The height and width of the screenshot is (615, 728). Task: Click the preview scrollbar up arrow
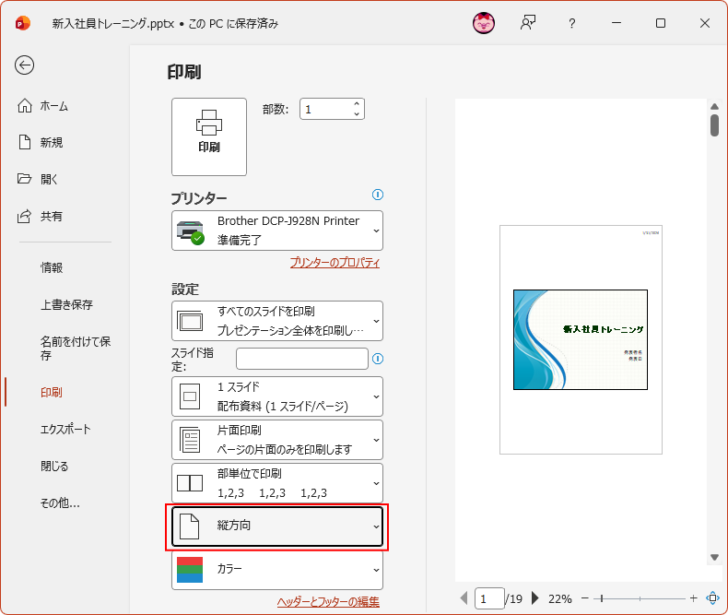tap(715, 107)
